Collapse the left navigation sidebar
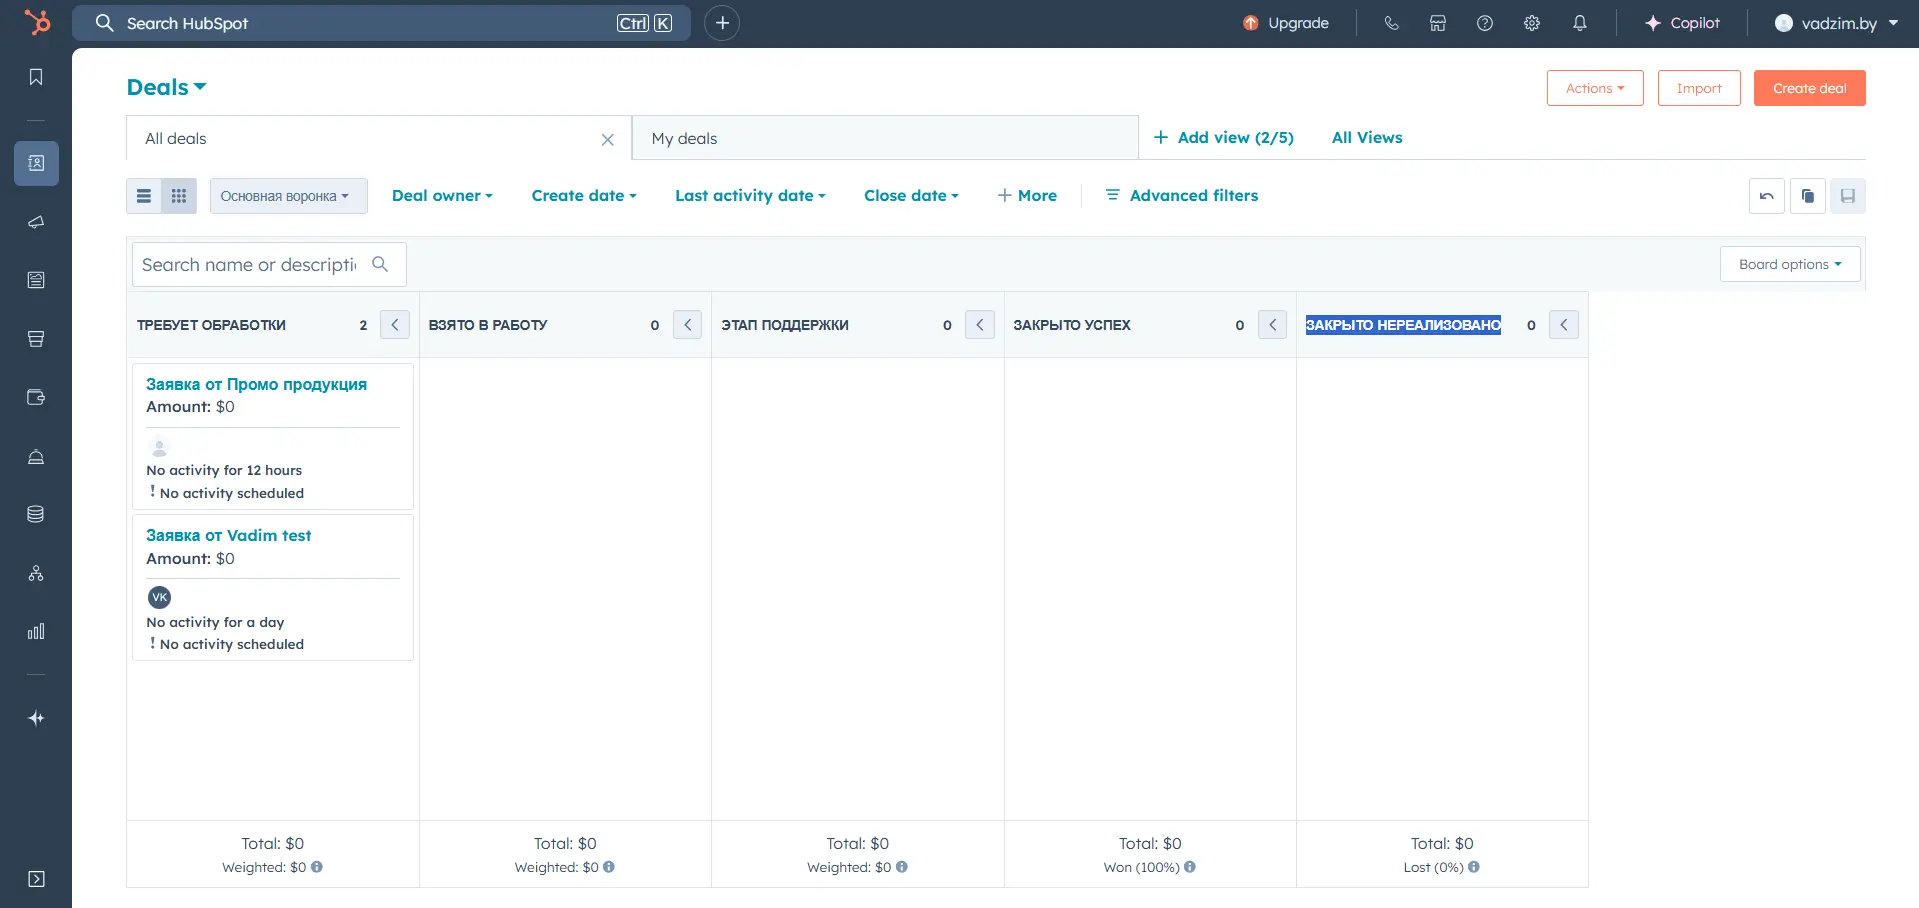Viewport: 1919px width, 908px height. (x=36, y=879)
